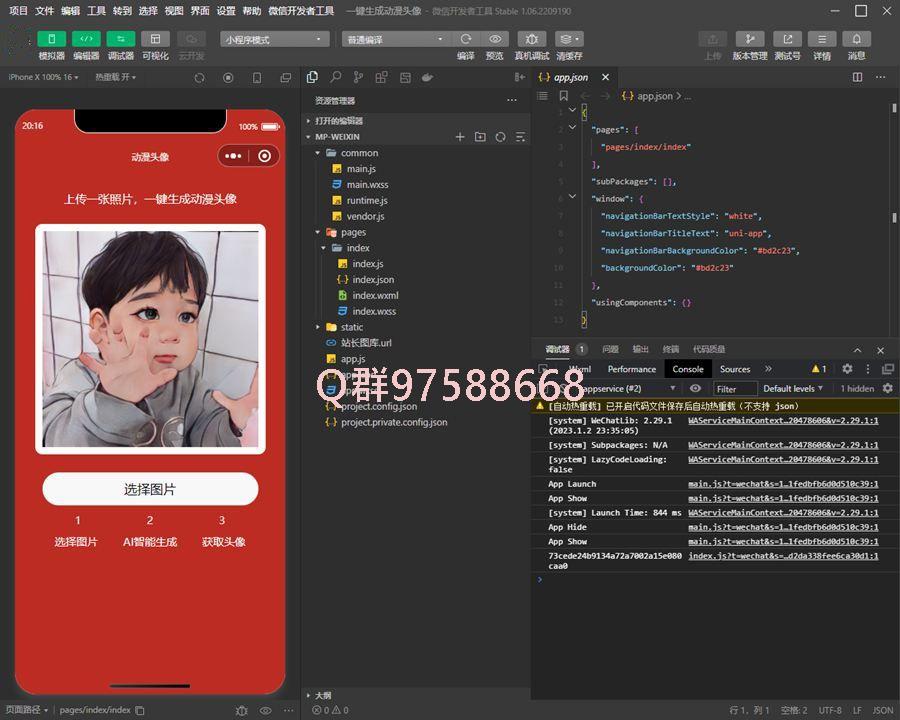900x720 pixels.
Task: Open the extensions icon in sidebar
Action: pos(381,77)
